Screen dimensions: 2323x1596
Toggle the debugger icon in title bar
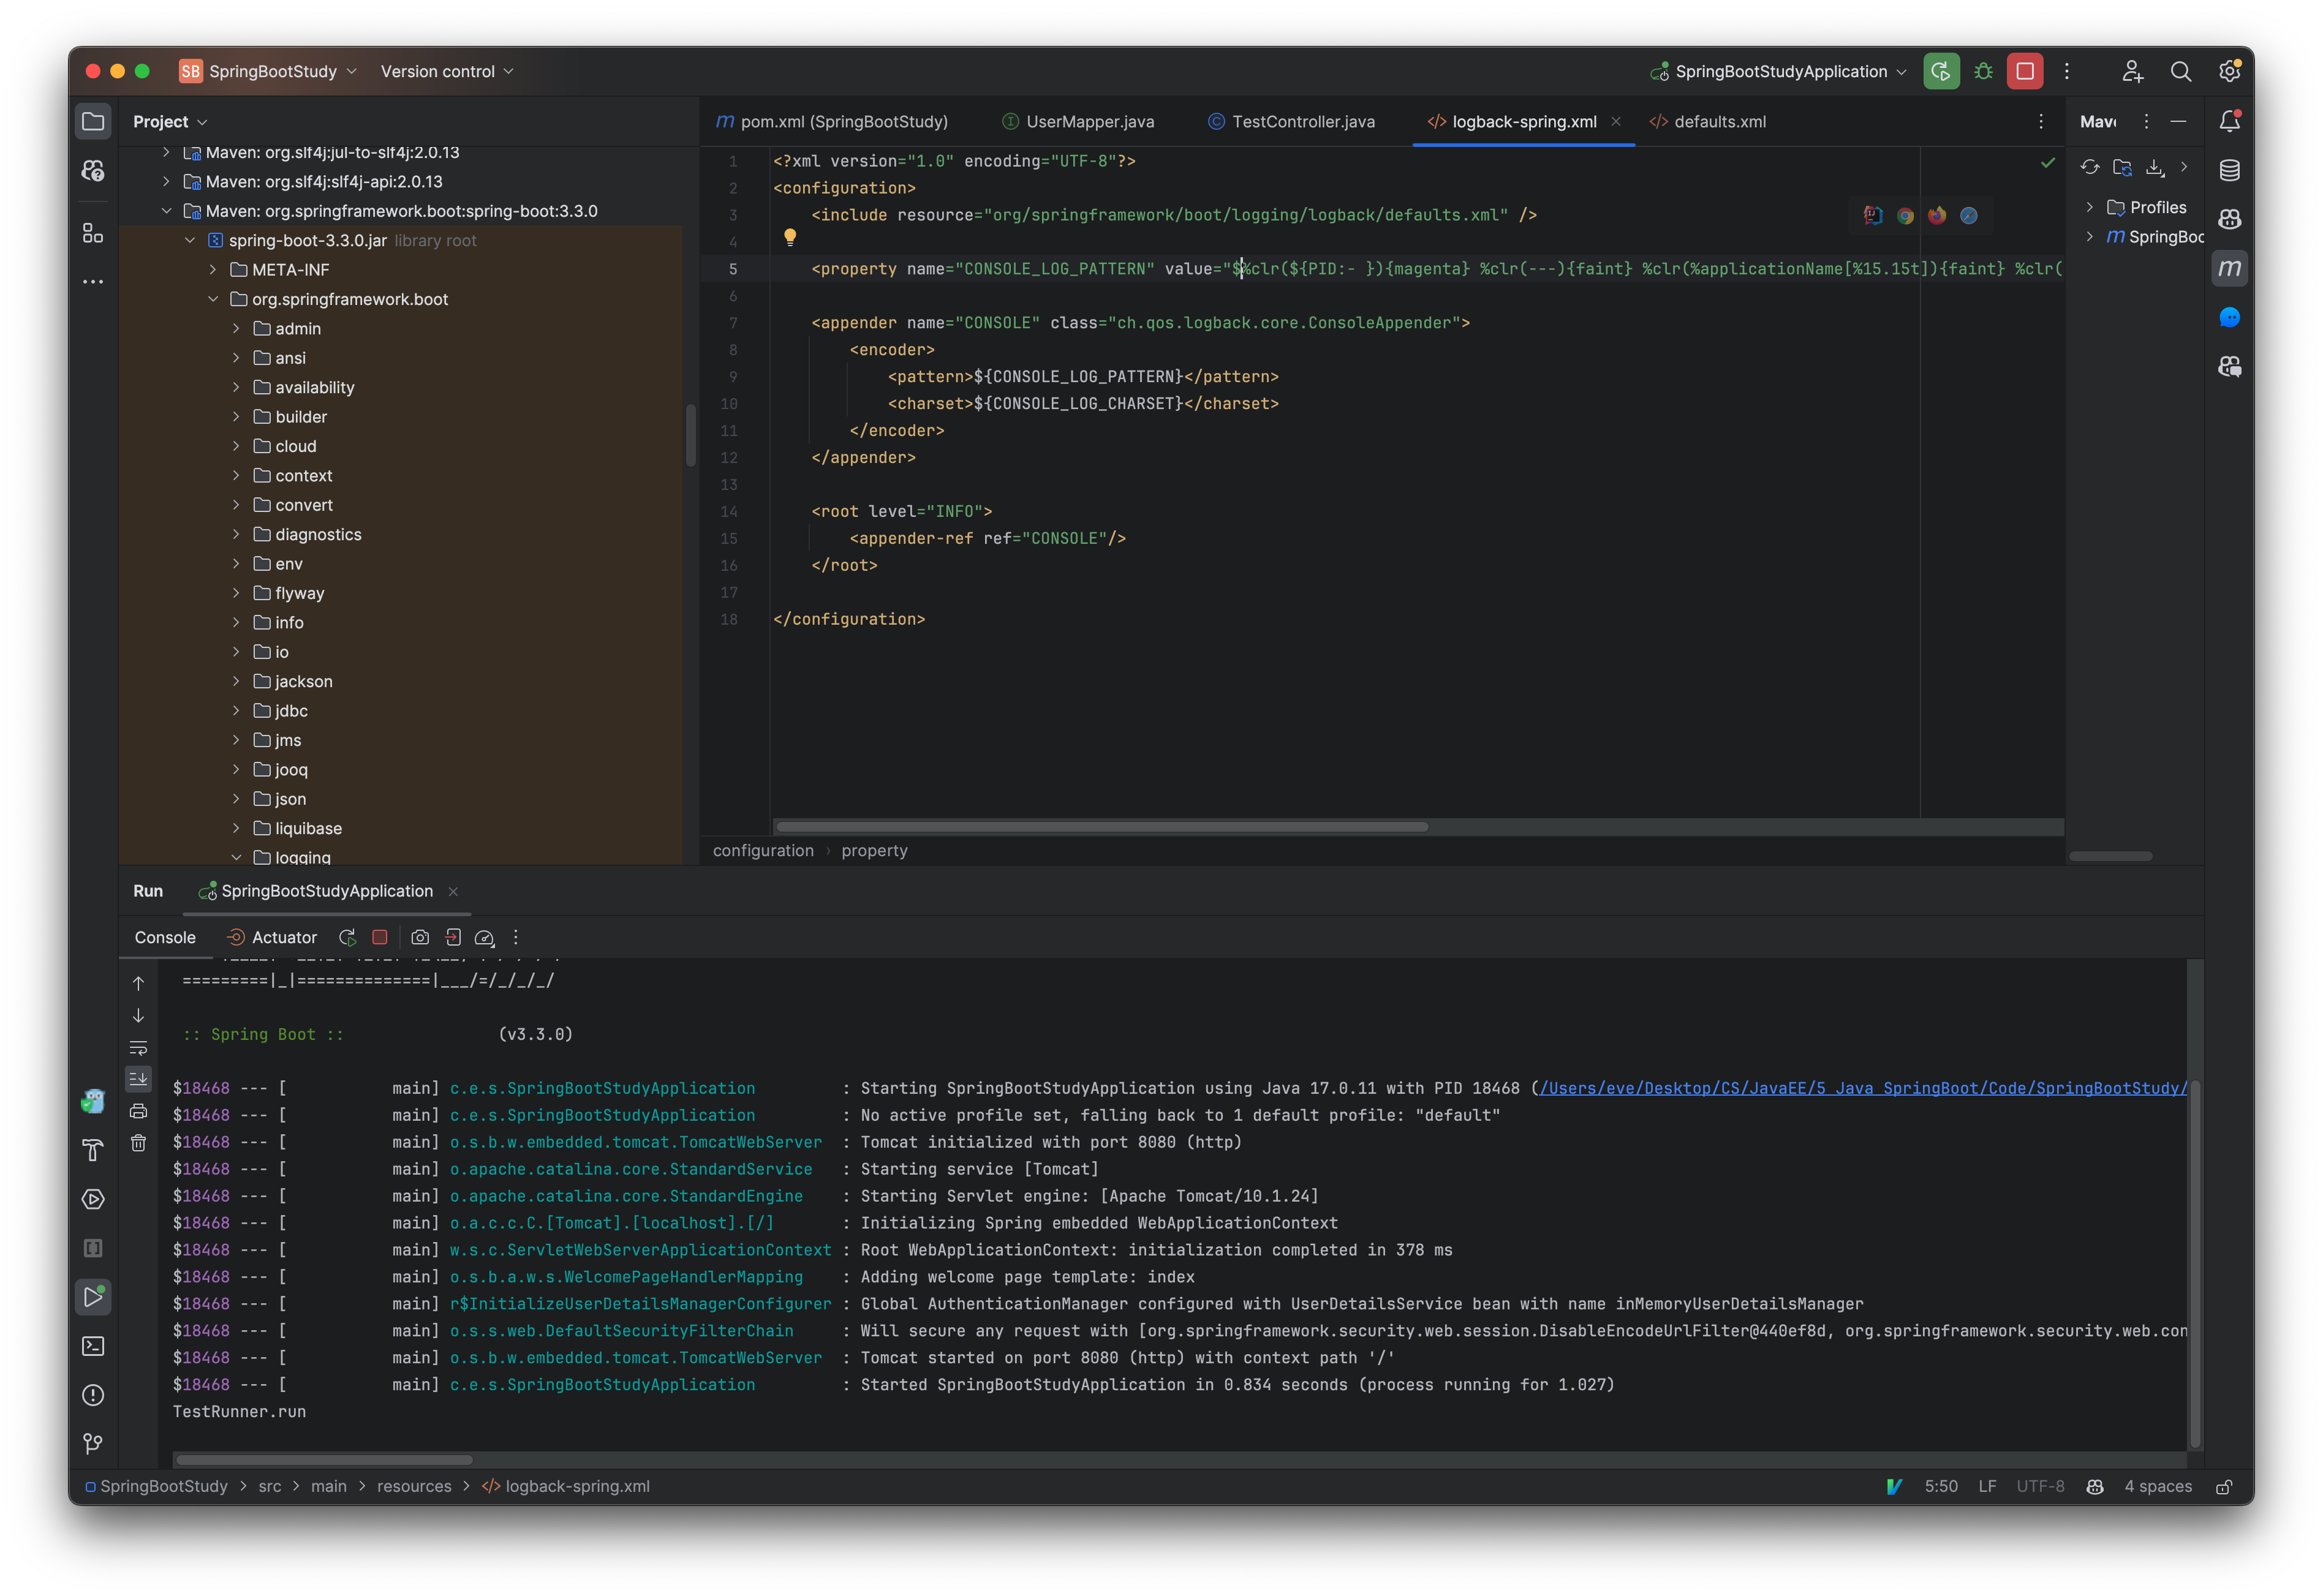click(x=1984, y=71)
